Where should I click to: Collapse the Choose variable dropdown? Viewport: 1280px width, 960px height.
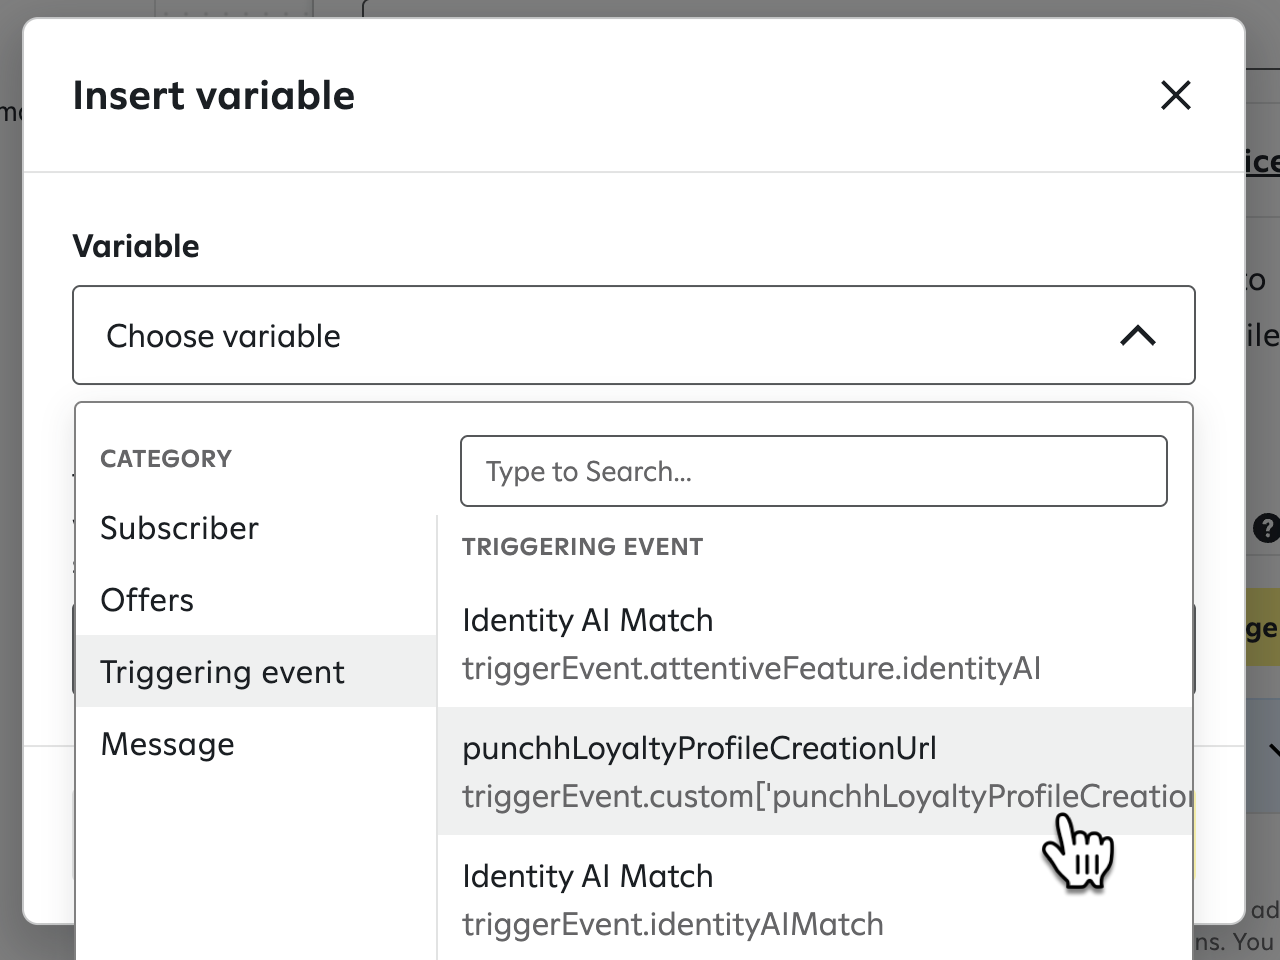[634, 335]
